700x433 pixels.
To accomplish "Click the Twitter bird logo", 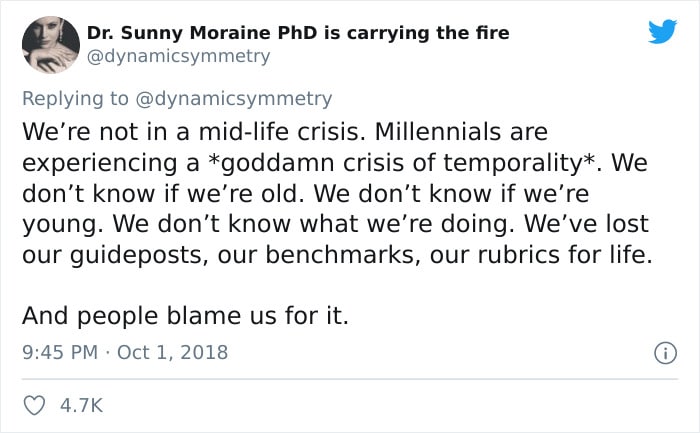I will (661, 32).
